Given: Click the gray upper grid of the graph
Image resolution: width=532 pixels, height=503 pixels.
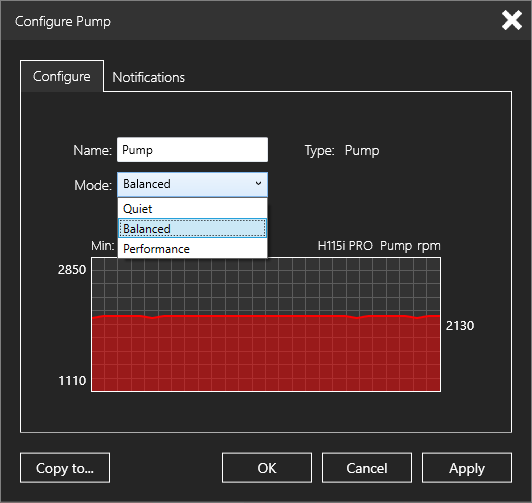Looking at the screenshot, I should [x=266, y=287].
